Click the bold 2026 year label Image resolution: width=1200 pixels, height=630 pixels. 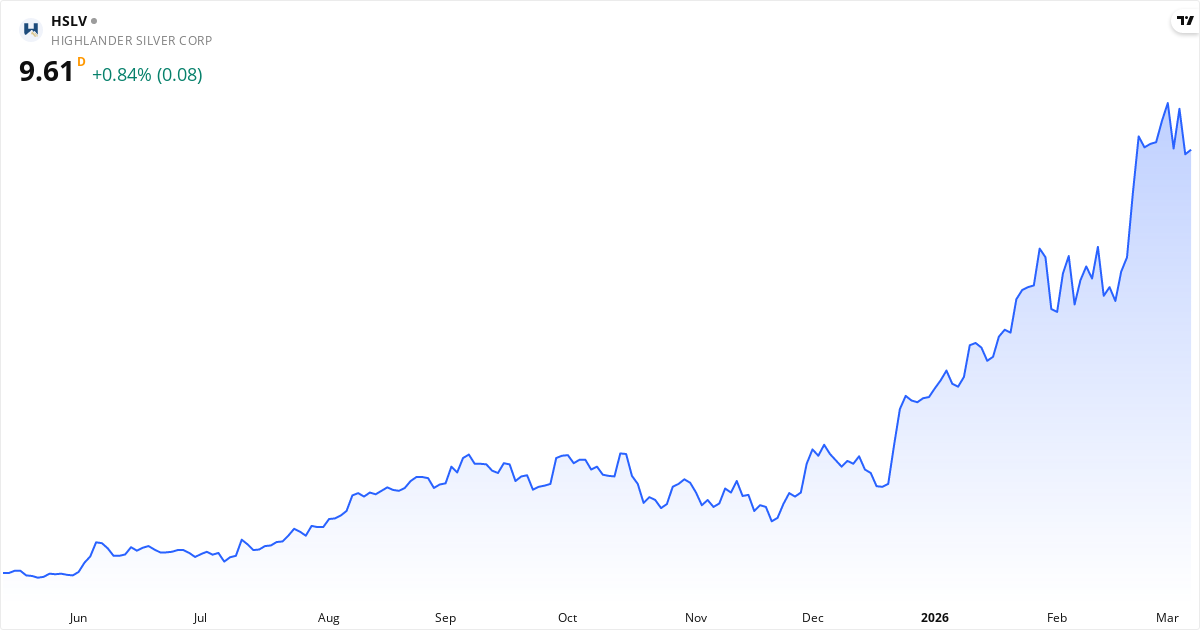[x=935, y=618]
